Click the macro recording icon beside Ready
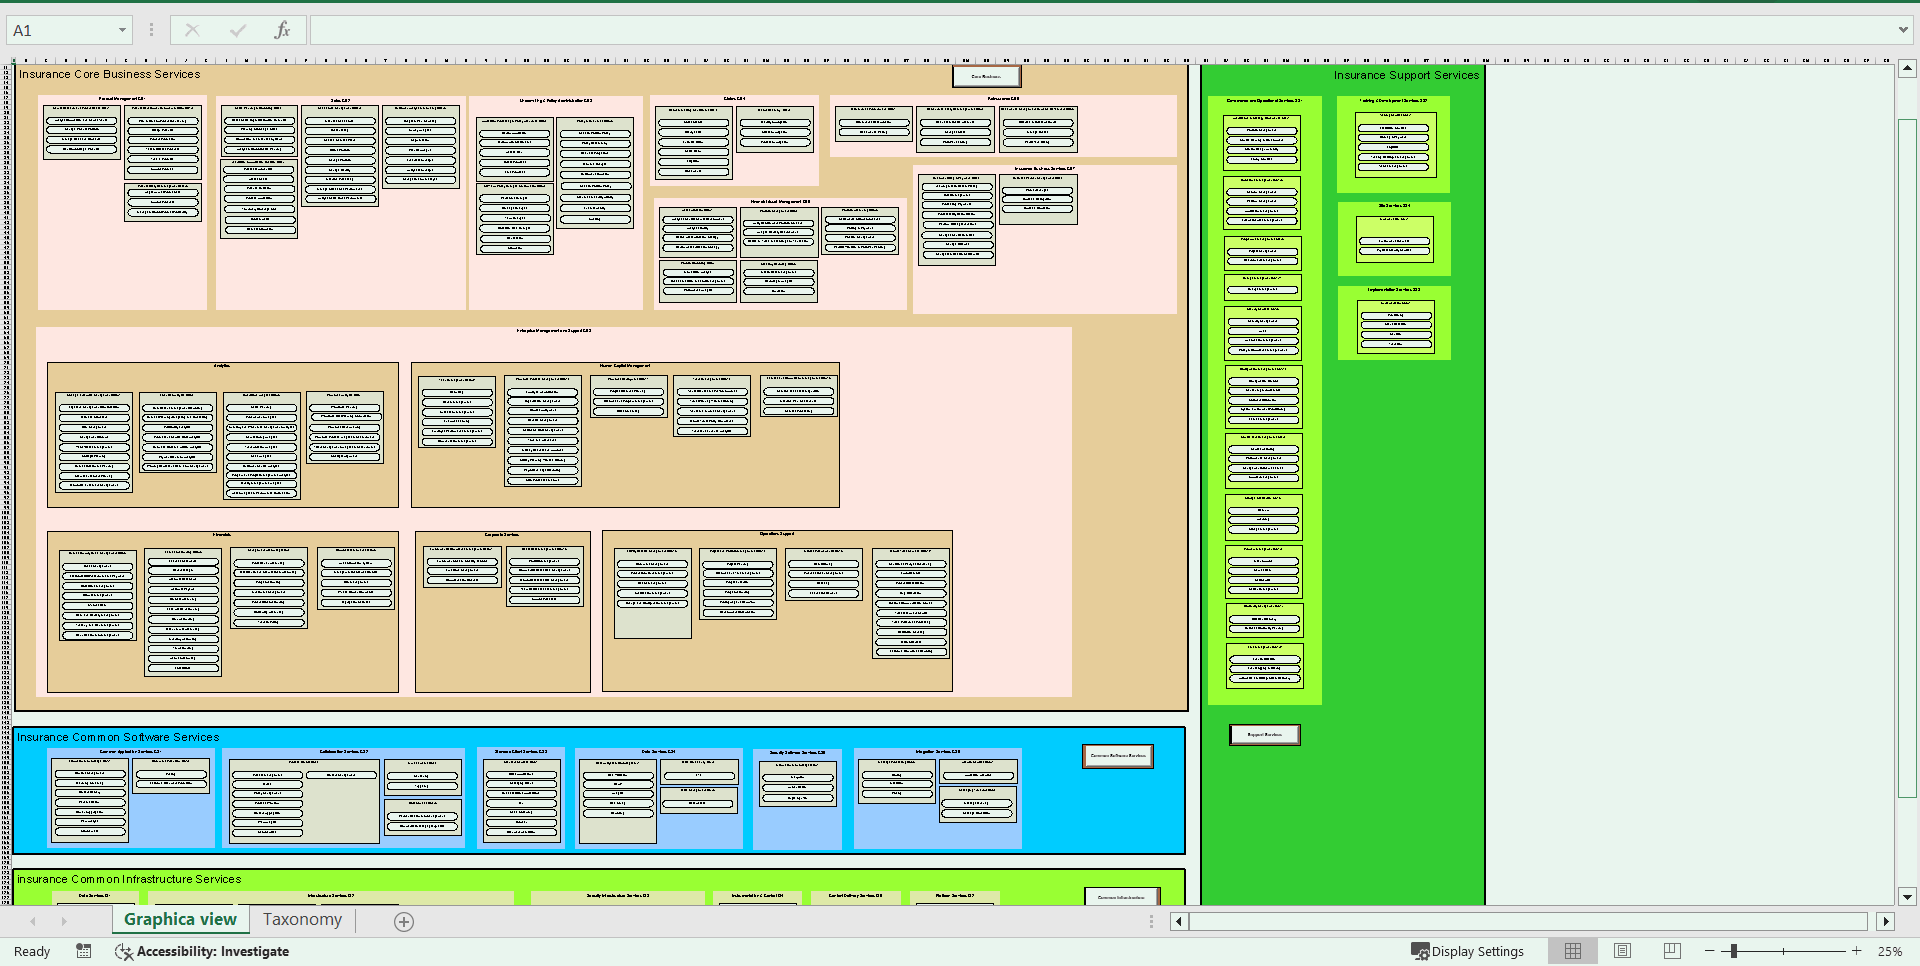The image size is (1920, 966). [84, 951]
